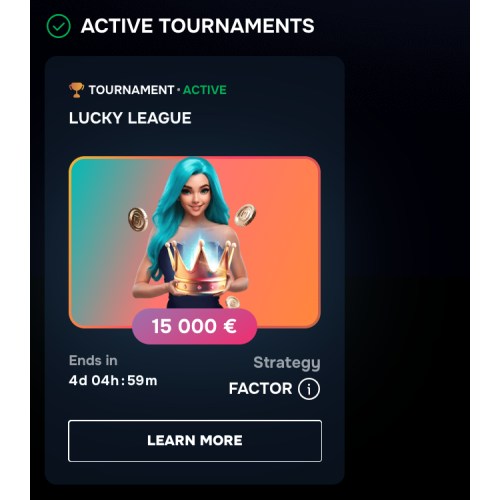Click the blue-haired character's face
This screenshot has height=500, width=500.
(195, 197)
